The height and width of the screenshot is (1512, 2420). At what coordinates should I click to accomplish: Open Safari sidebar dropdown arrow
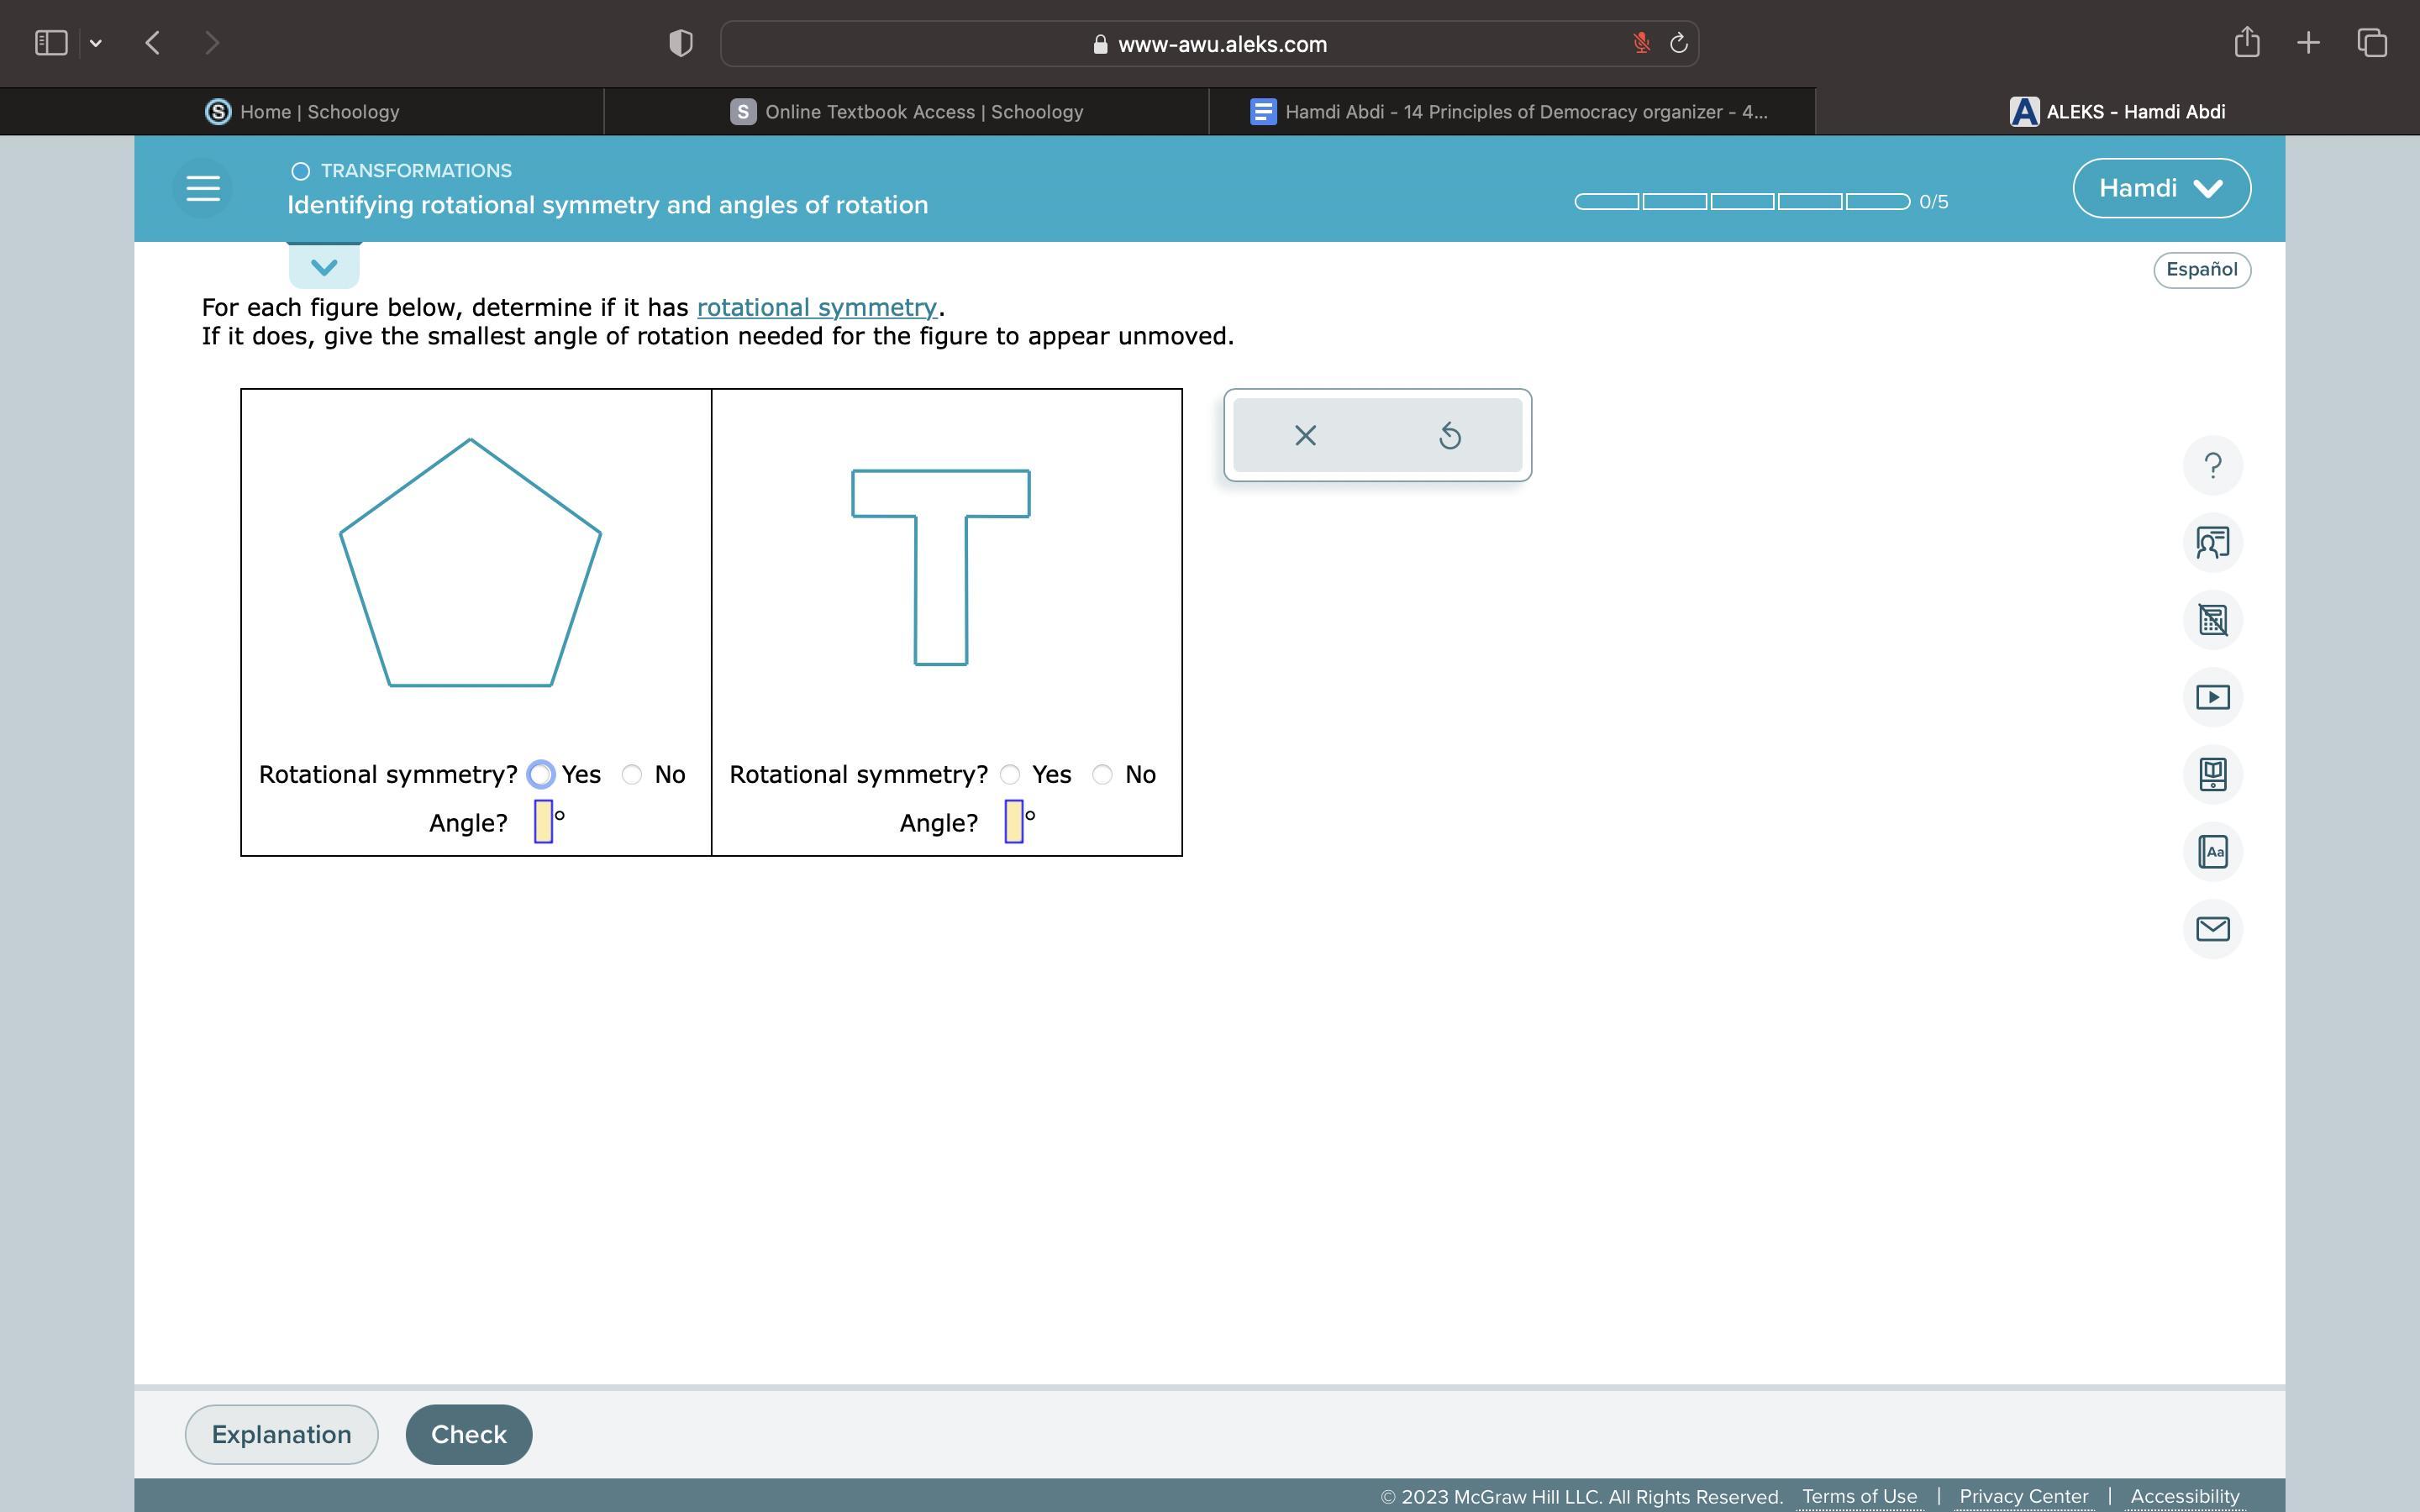(96, 43)
